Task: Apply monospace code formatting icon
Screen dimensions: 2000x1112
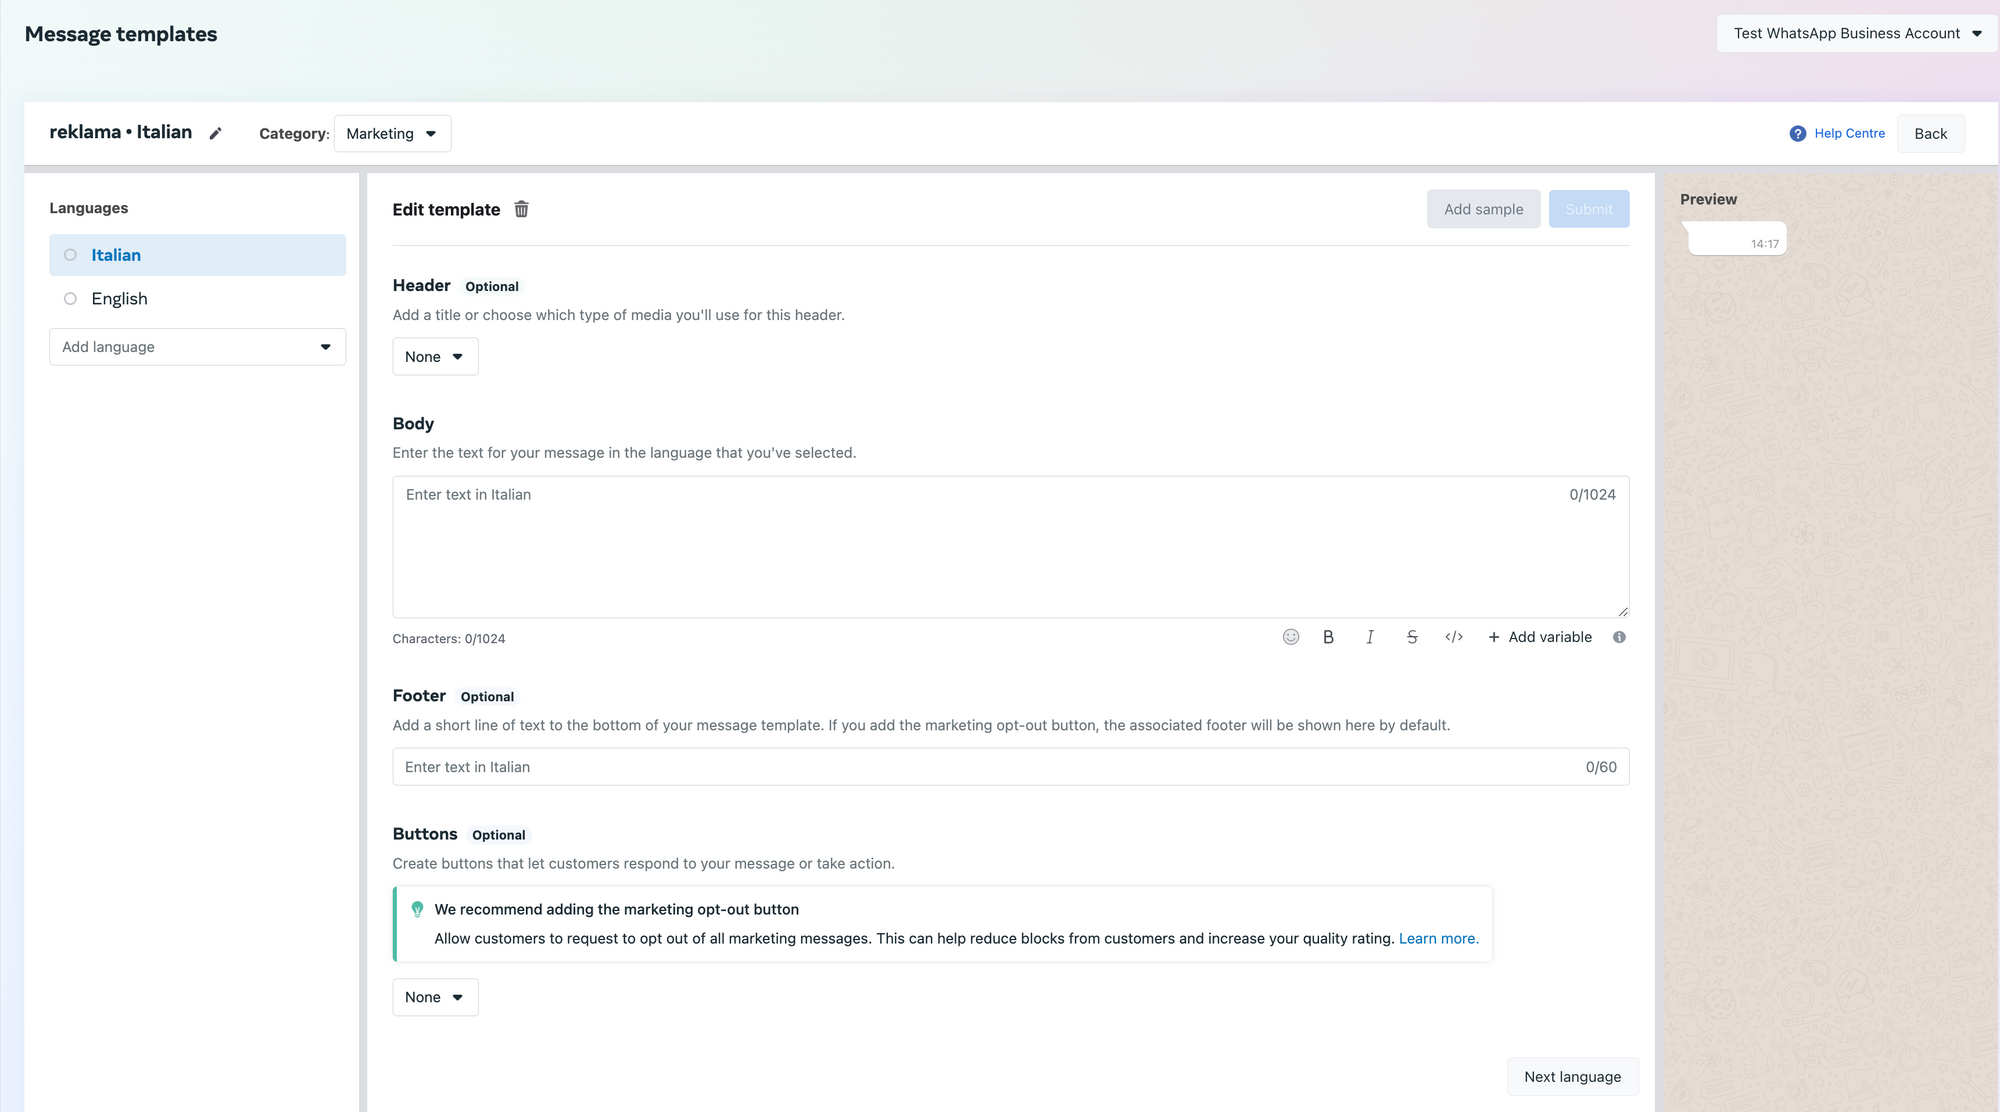Action: tap(1454, 637)
